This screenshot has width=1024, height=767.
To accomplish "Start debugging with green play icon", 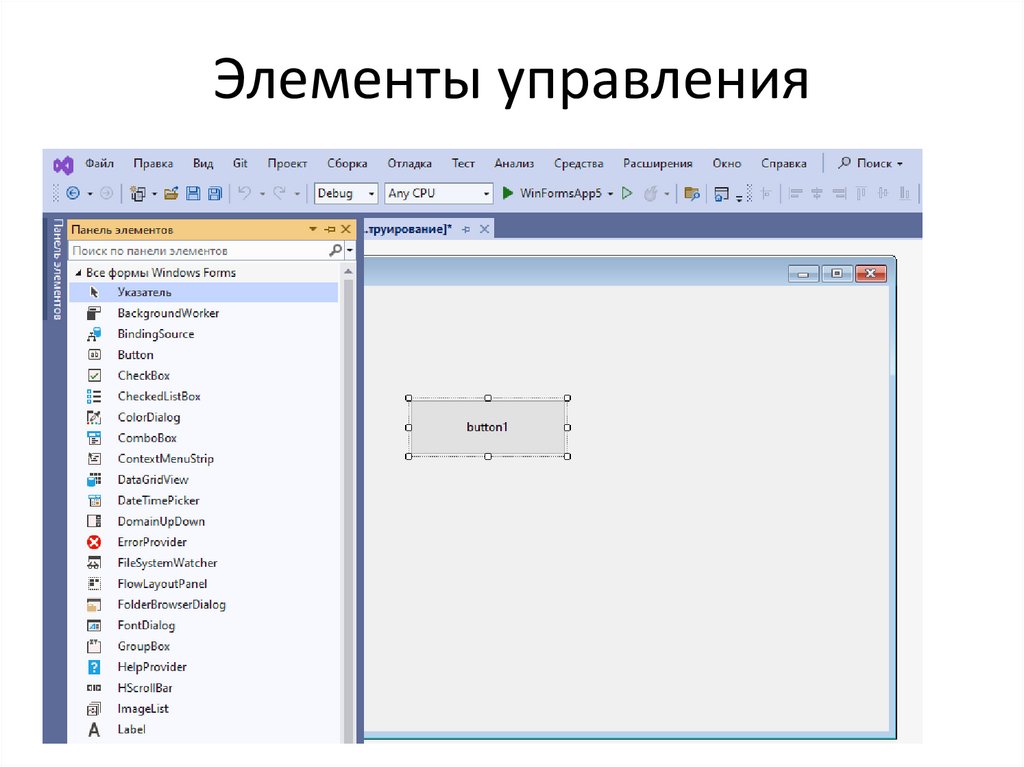I will (507, 193).
